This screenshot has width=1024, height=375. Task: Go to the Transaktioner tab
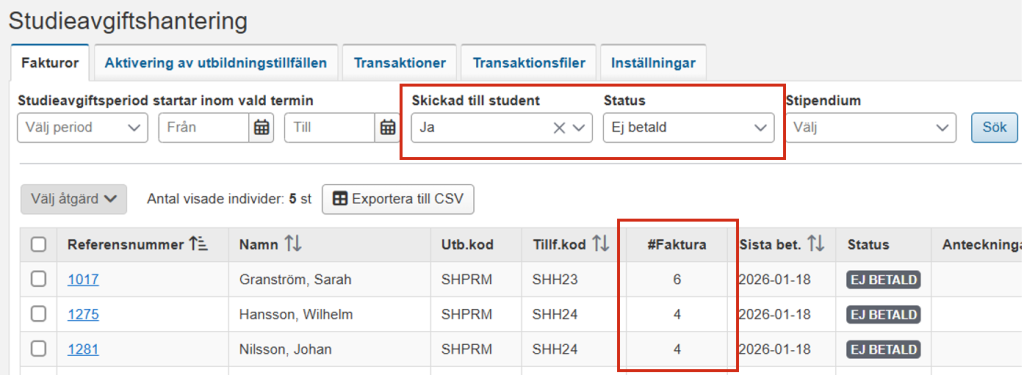tap(400, 63)
